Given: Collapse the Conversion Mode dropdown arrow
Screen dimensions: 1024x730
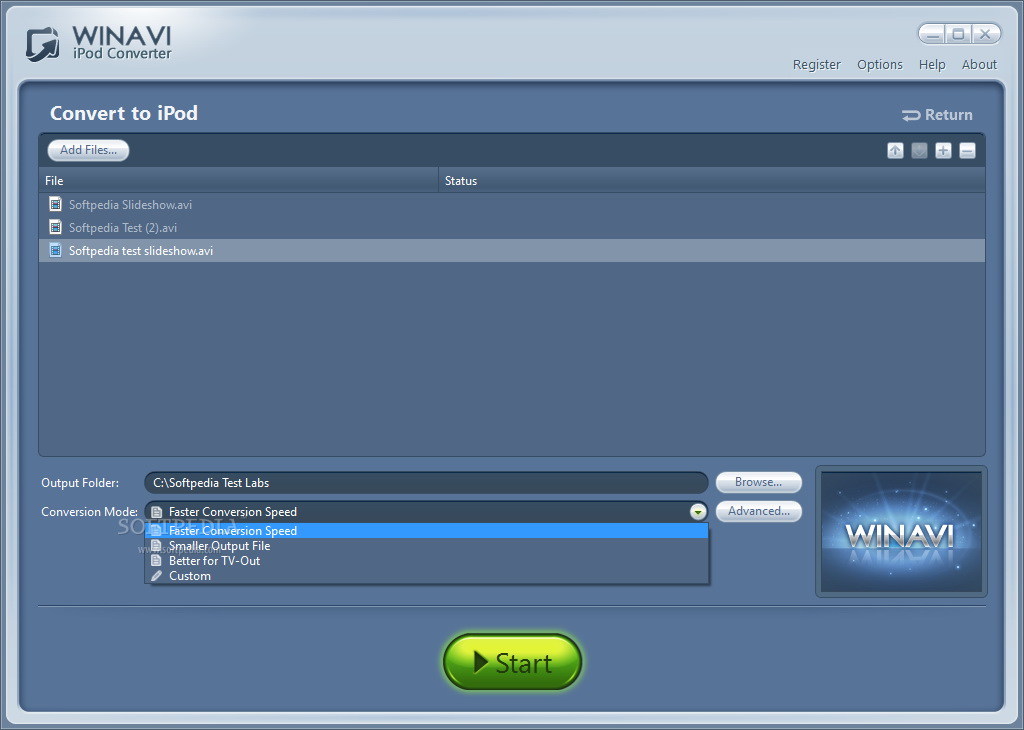Looking at the screenshot, I should pos(697,512).
